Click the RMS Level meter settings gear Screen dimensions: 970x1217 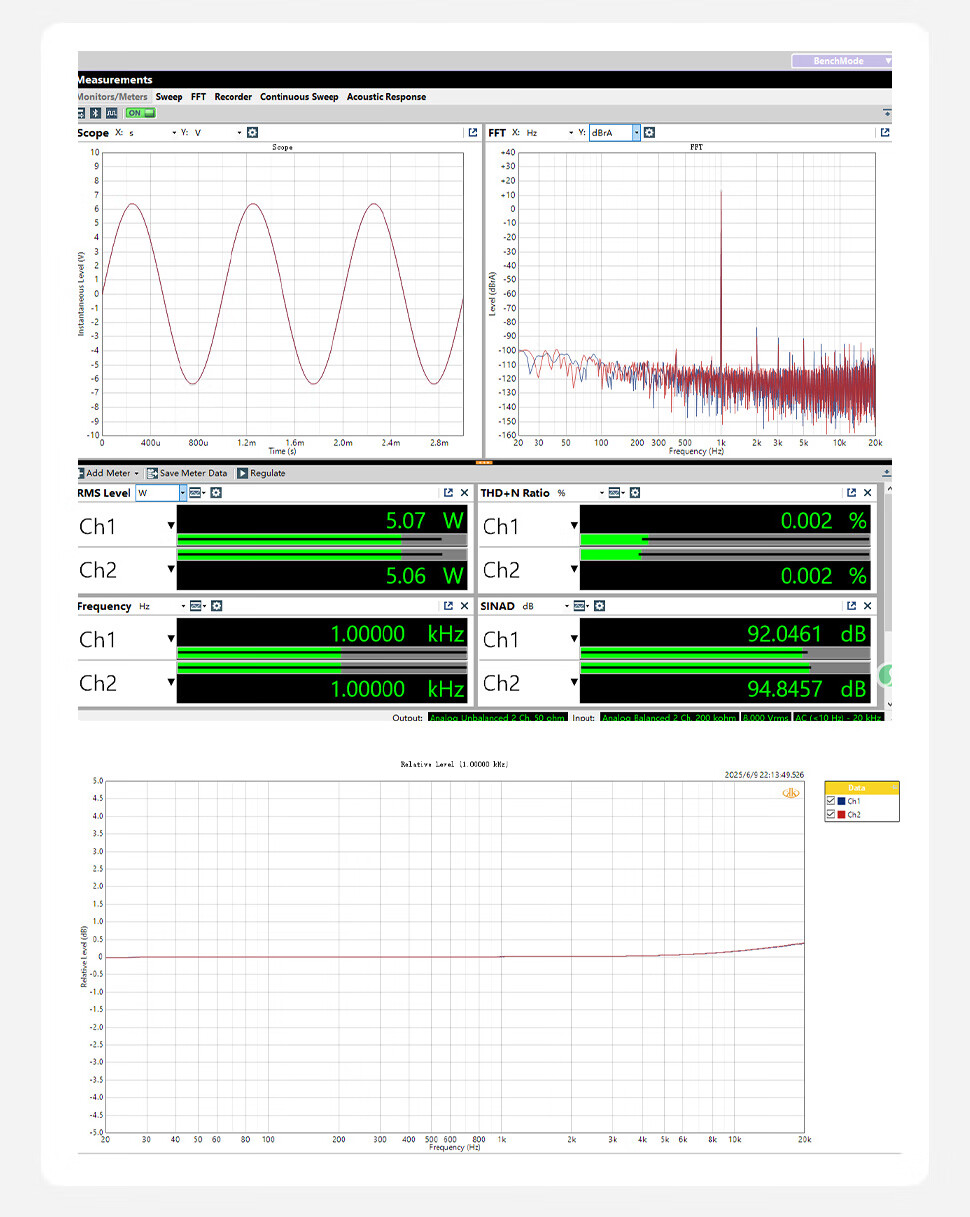pyautogui.click(x=216, y=493)
